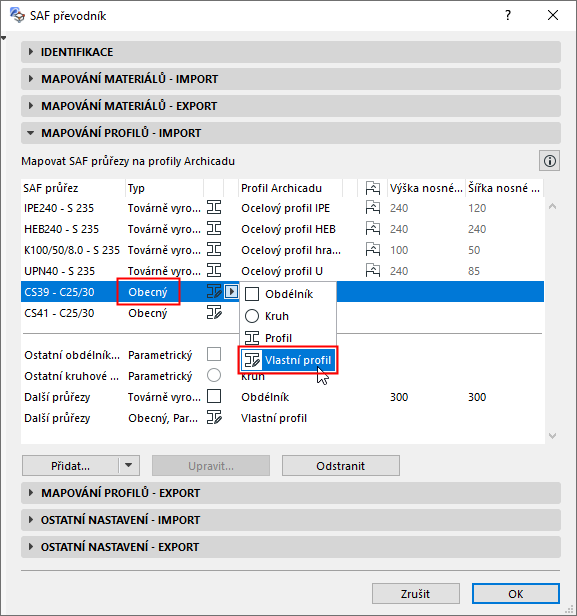Click height value 100 in K100 row

pyautogui.click(x=399, y=250)
